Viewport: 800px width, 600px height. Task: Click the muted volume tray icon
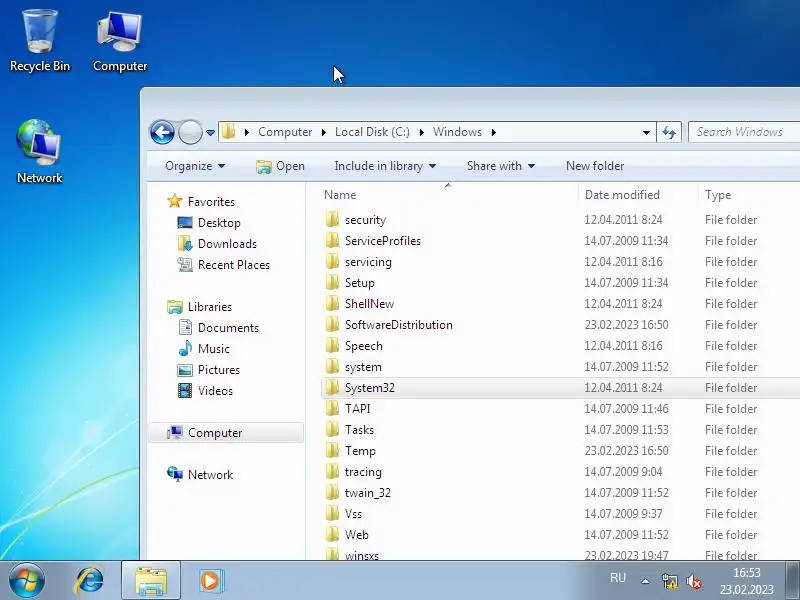click(x=694, y=581)
